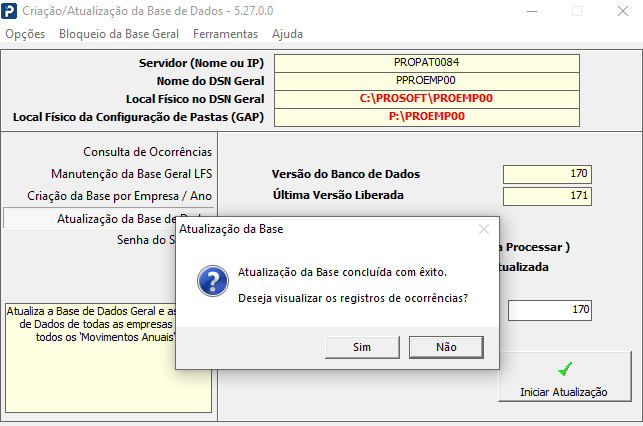Click 'Local Físico da Configuração de Pastas (GAP)' label
Image resolution: width=643 pixels, height=426 pixels.
(138, 117)
